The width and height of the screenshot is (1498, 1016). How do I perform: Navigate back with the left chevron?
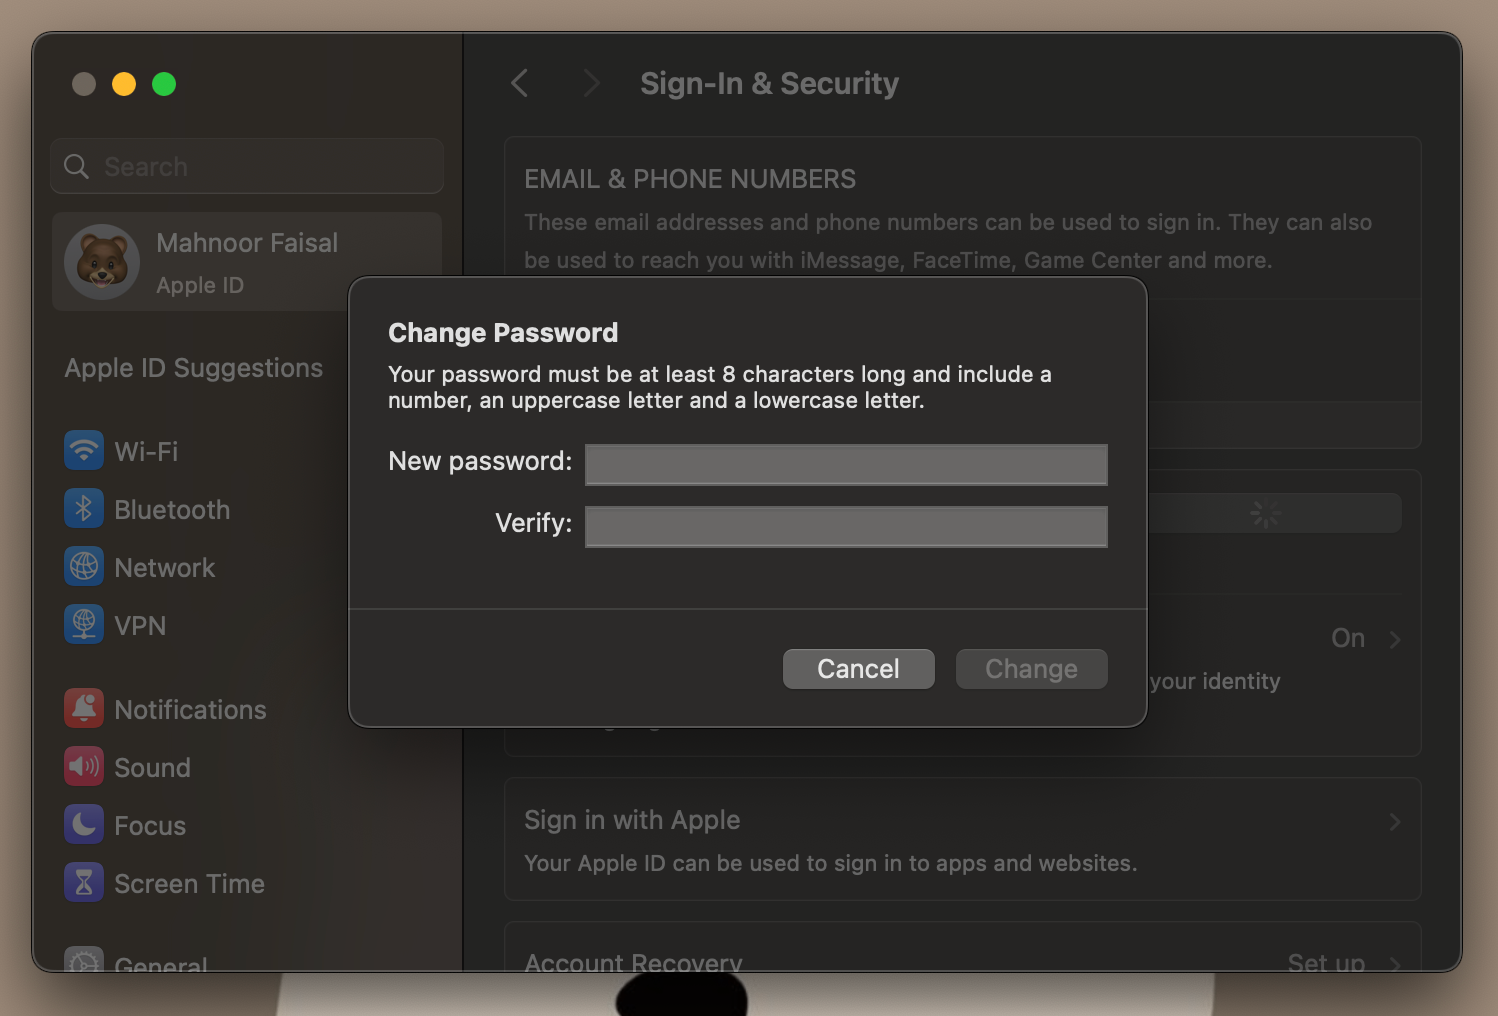point(519,84)
